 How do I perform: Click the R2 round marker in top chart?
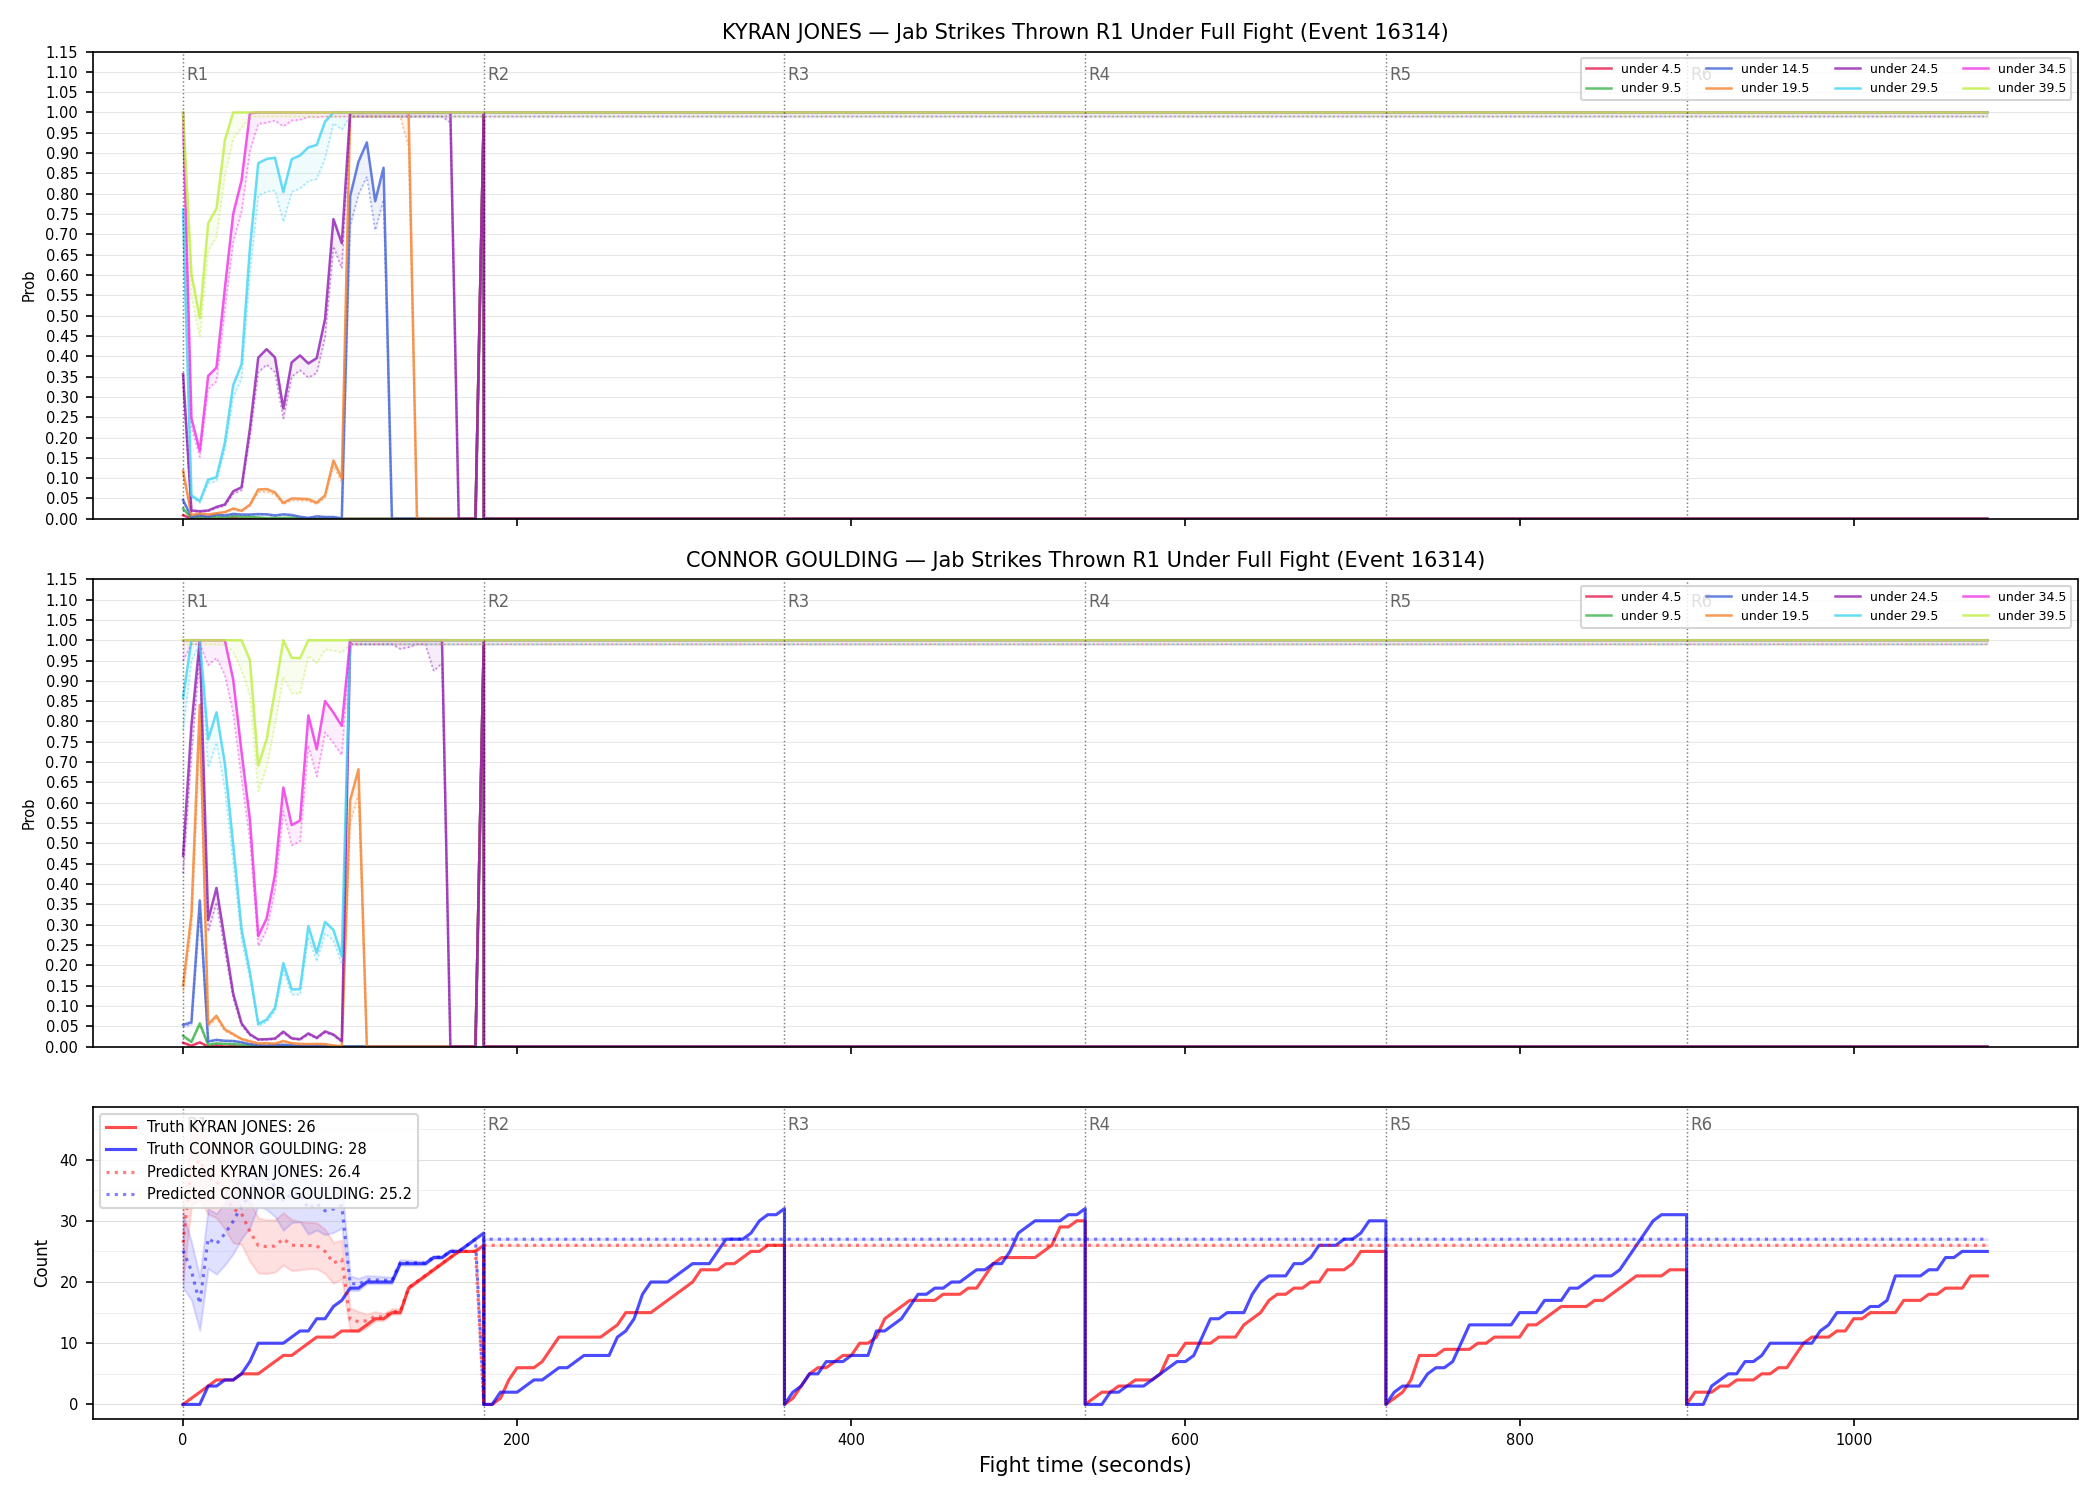coord(498,74)
